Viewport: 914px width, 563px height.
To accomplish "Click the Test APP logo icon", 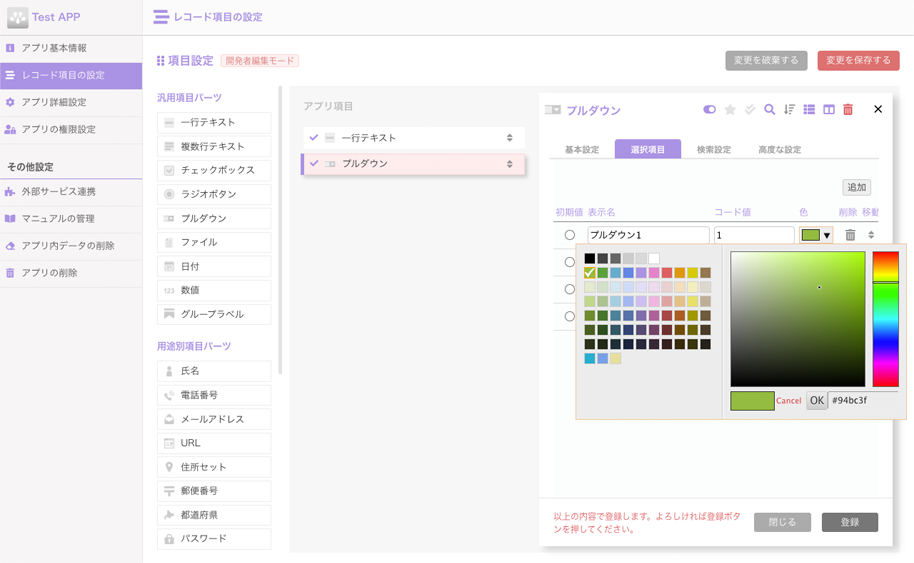I will coord(17,17).
